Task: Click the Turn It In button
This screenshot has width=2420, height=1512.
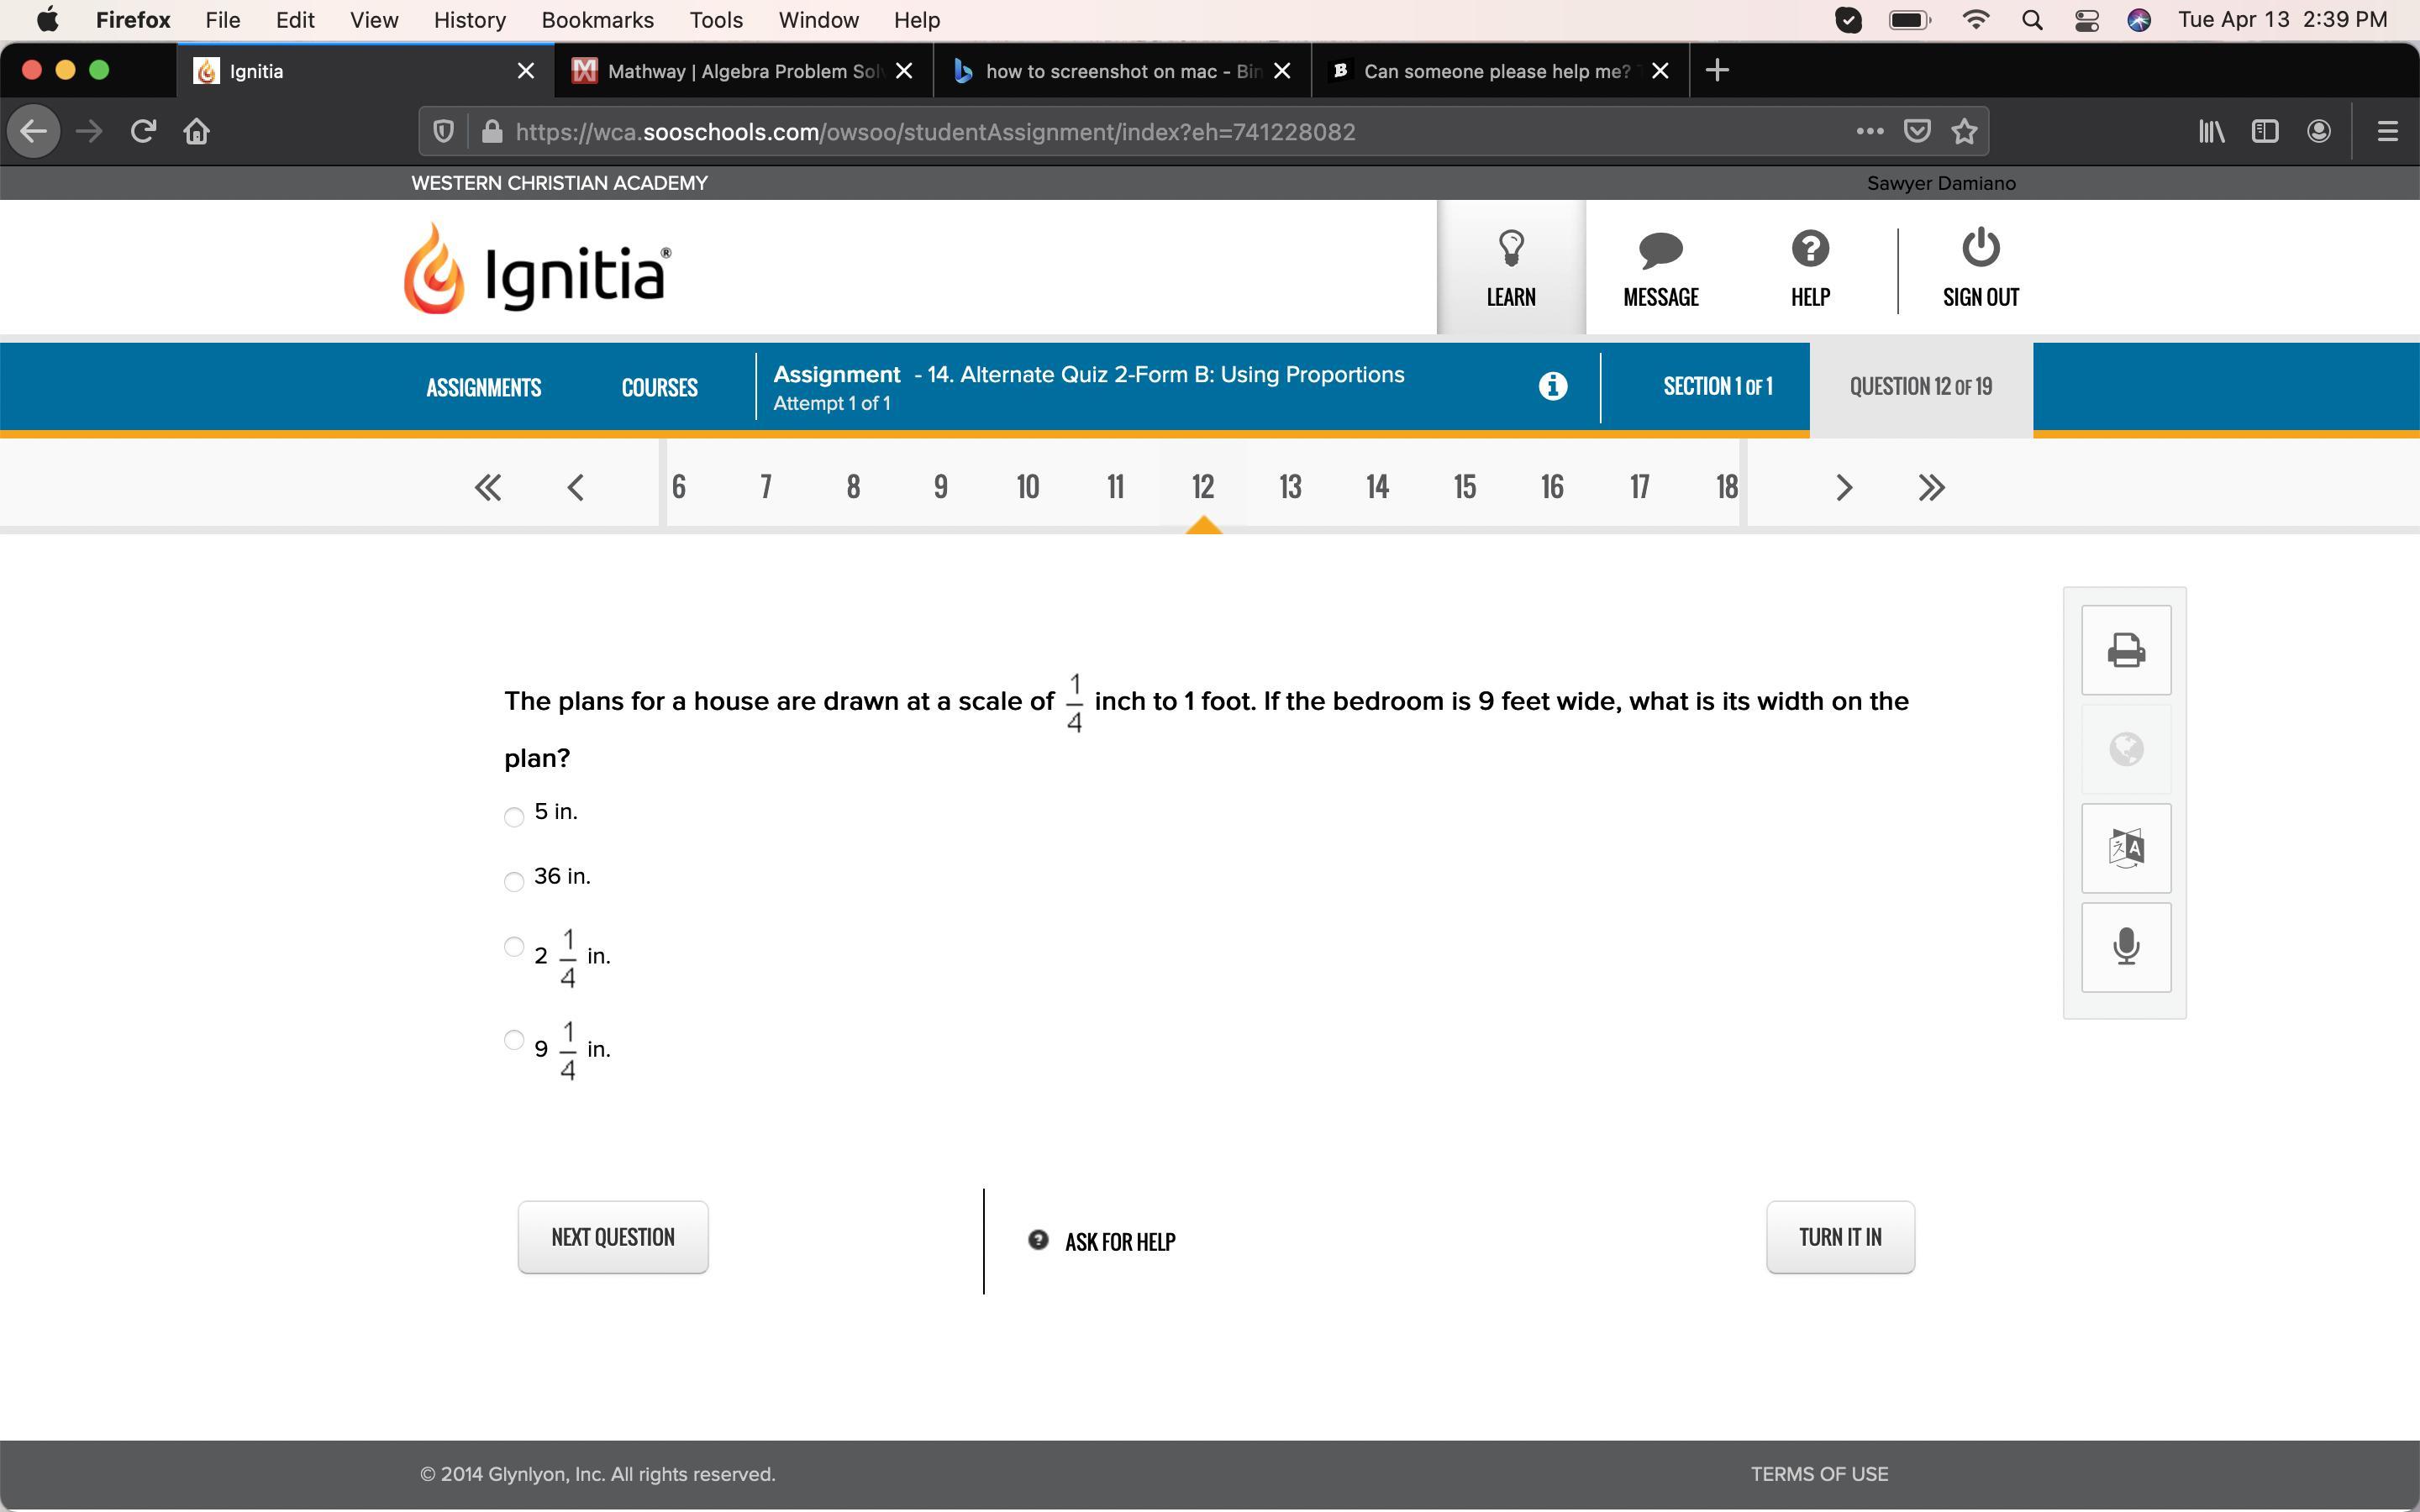Action: [1839, 1237]
